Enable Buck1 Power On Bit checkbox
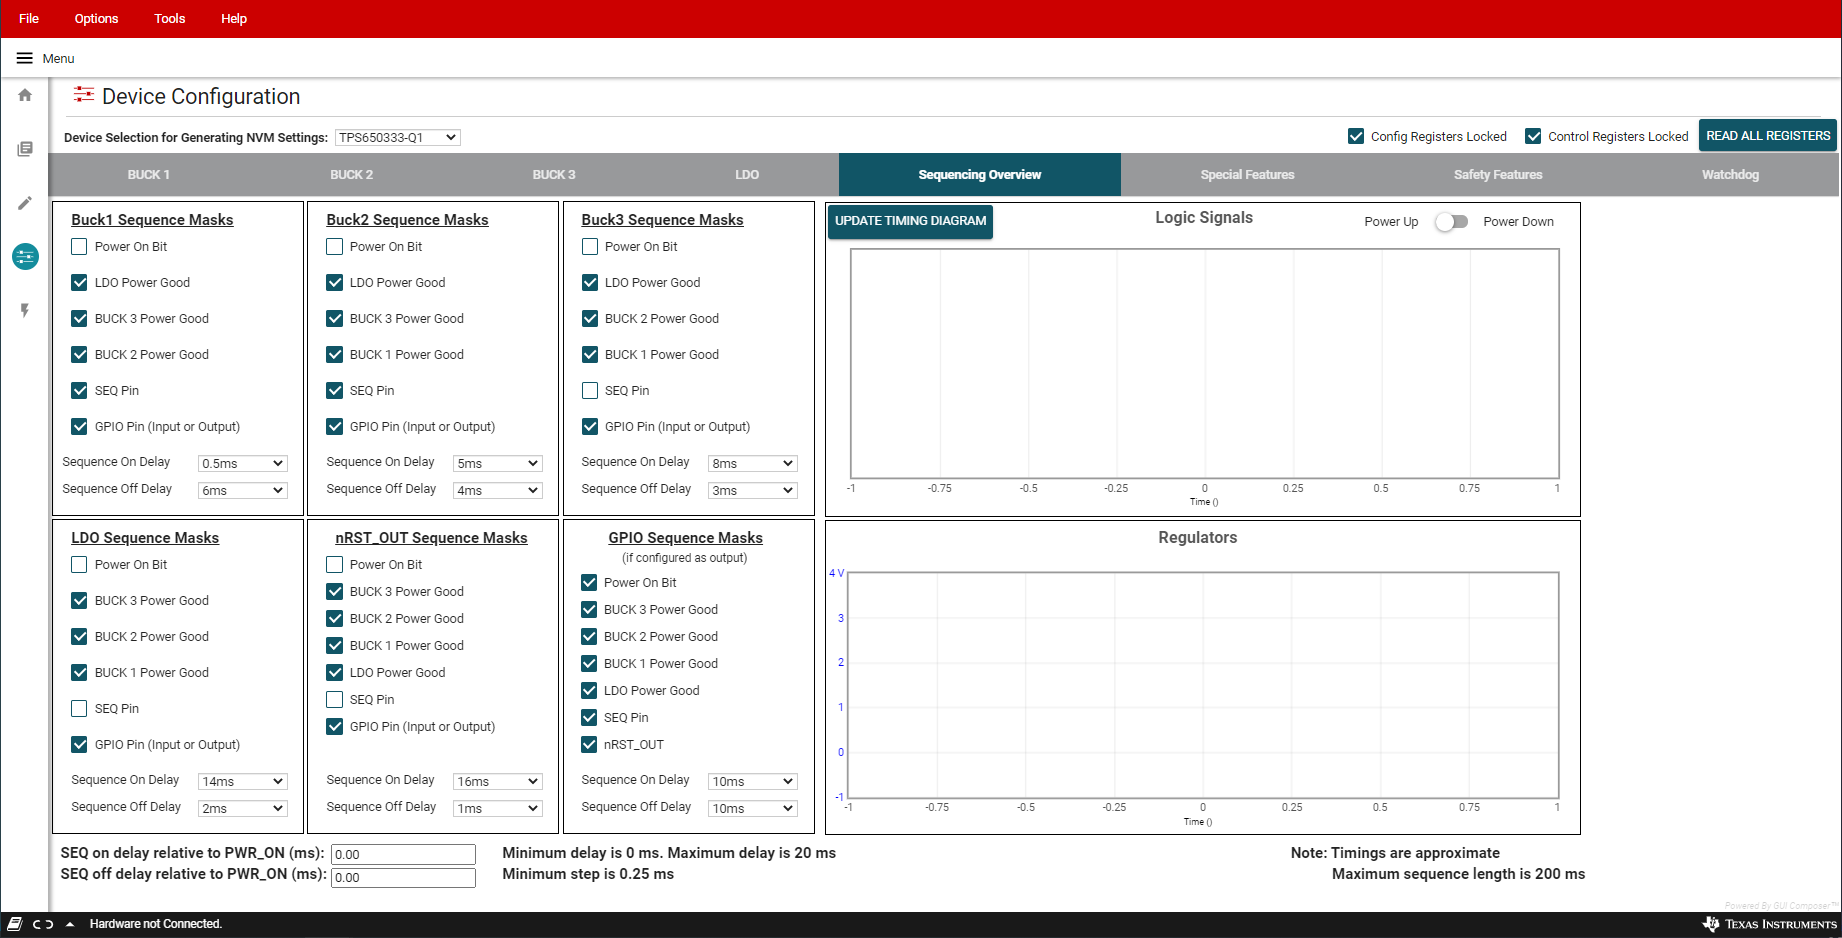This screenshot has height=938, width=1842. tap(79, 247)
